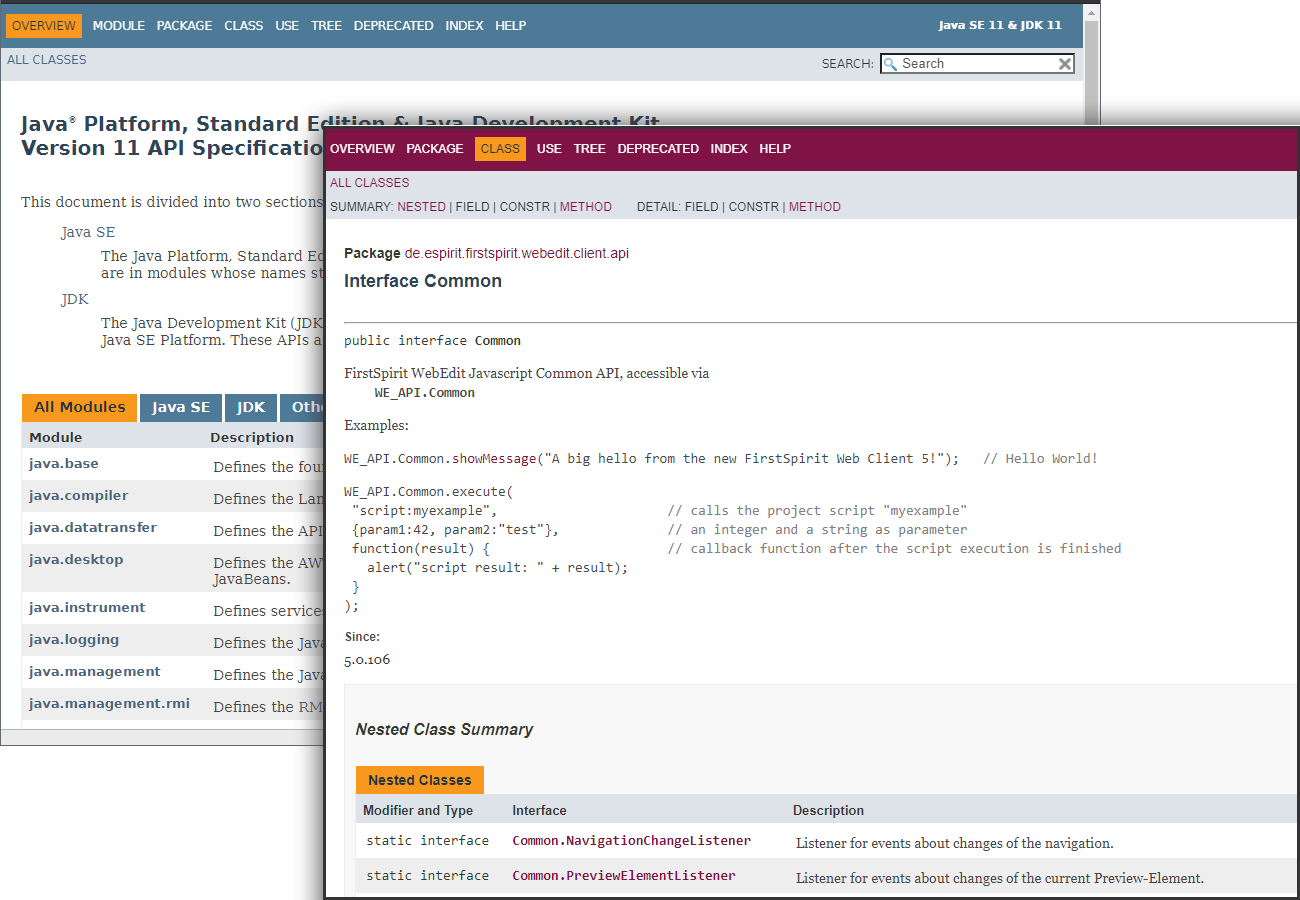This screenshot has height=900, width=1300.
Task: Open HELP in the FirstSpirit docs navbar
Action: coord(775,149)
